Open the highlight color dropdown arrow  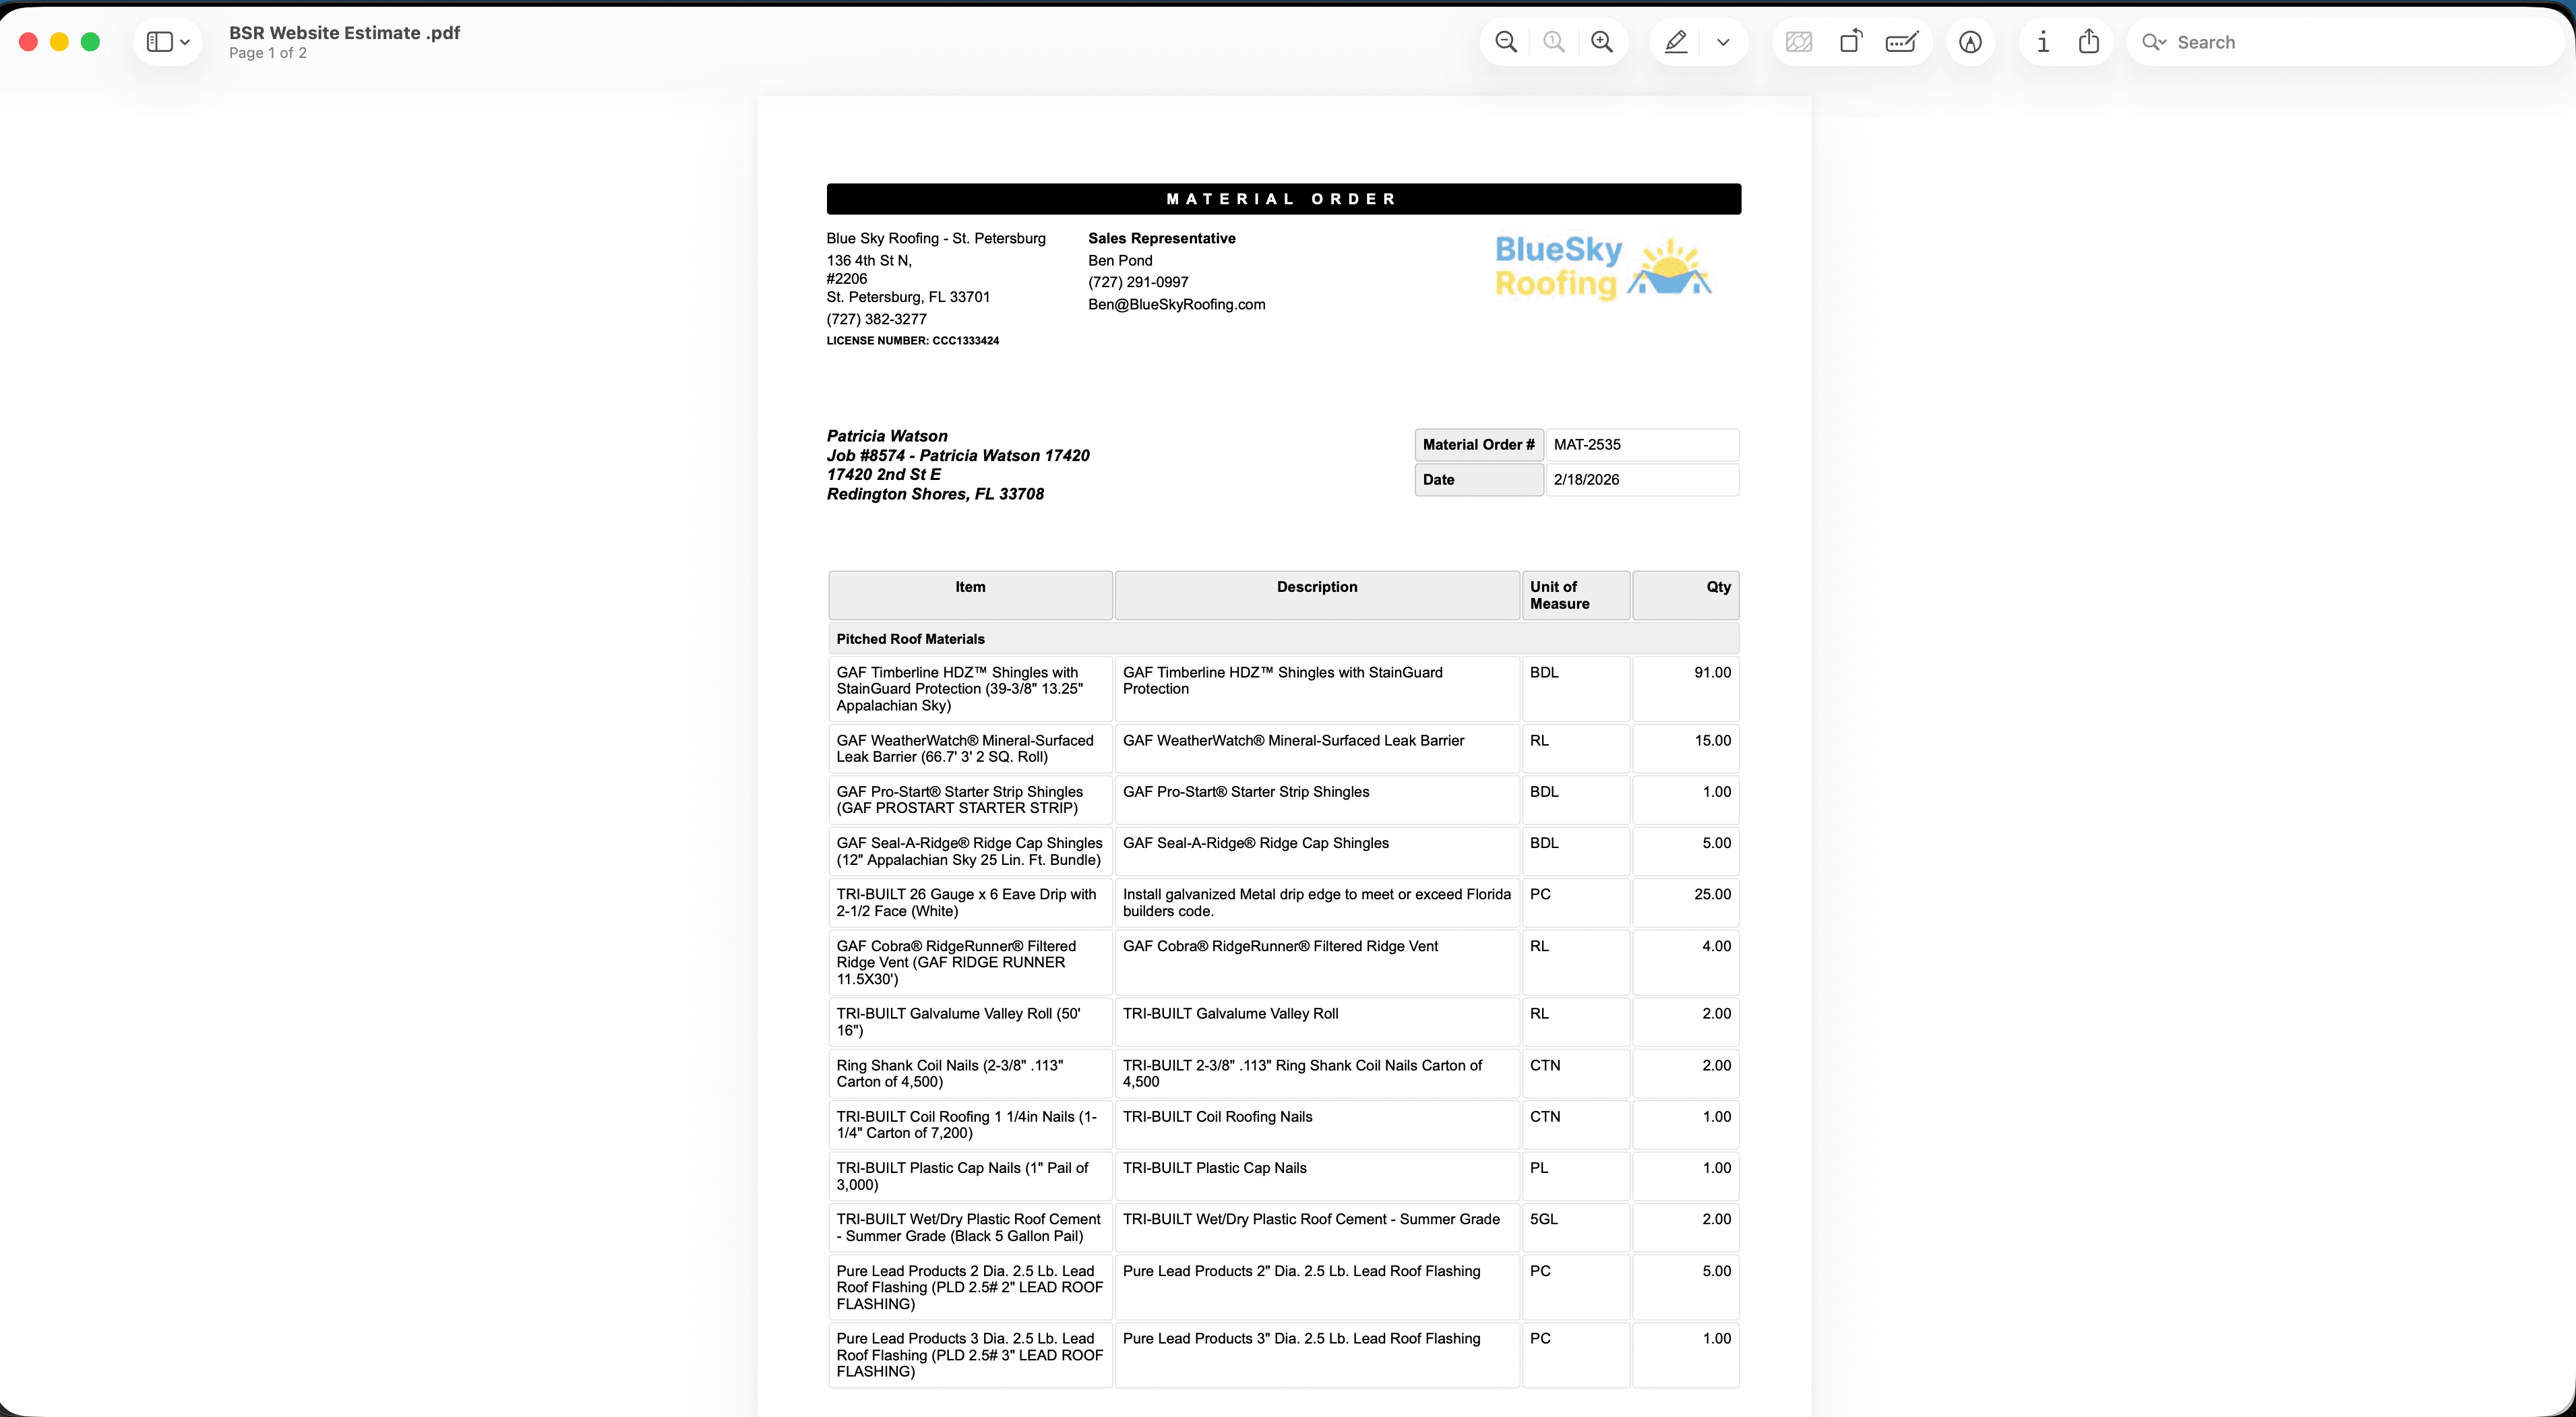(1723, 42)
